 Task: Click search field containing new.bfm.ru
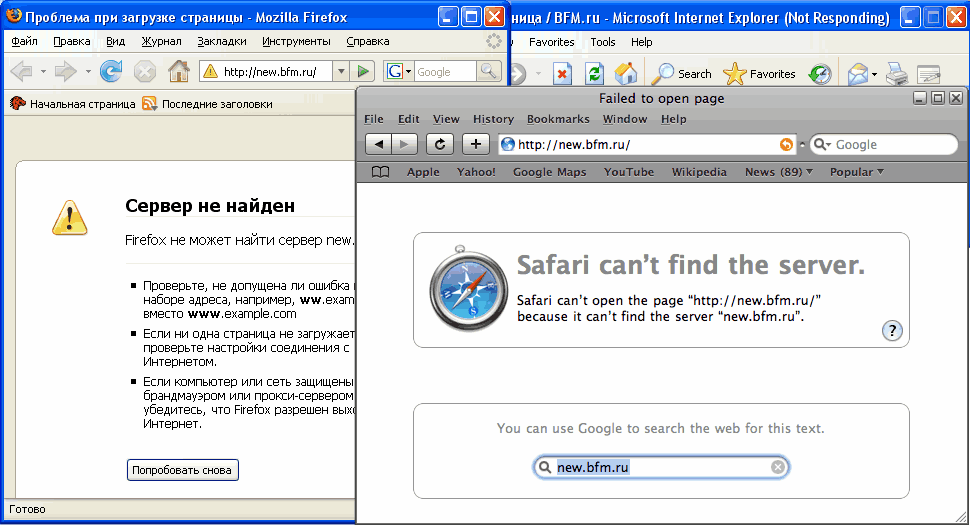[x=661, y=467]
